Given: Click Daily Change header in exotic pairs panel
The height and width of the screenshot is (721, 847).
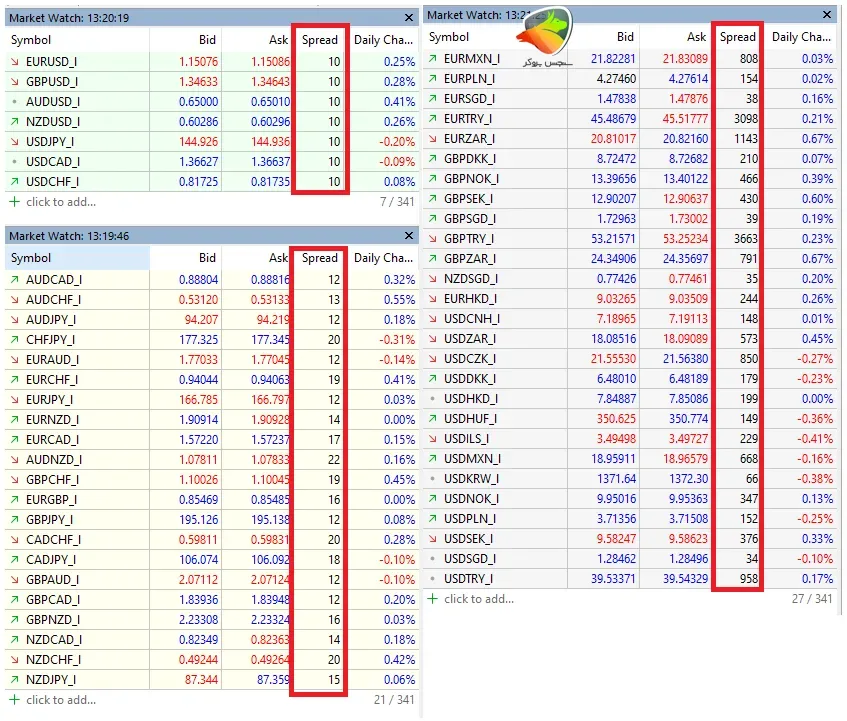Looking at the screenshot, I should pos(801,37).
